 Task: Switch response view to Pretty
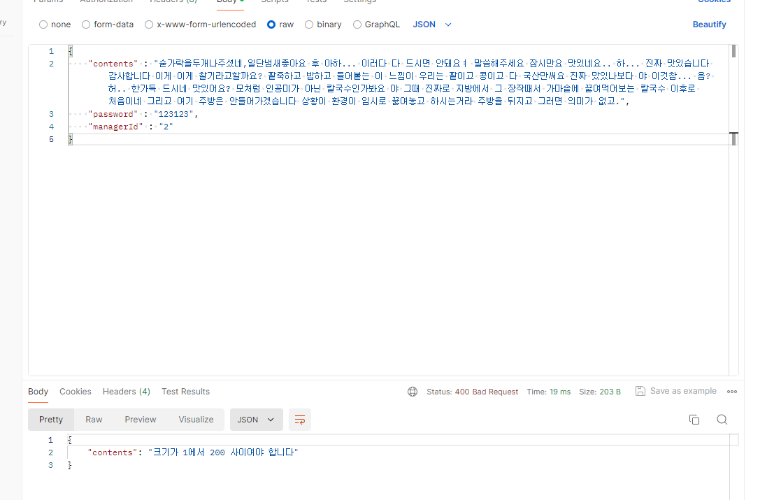(51, 419)
